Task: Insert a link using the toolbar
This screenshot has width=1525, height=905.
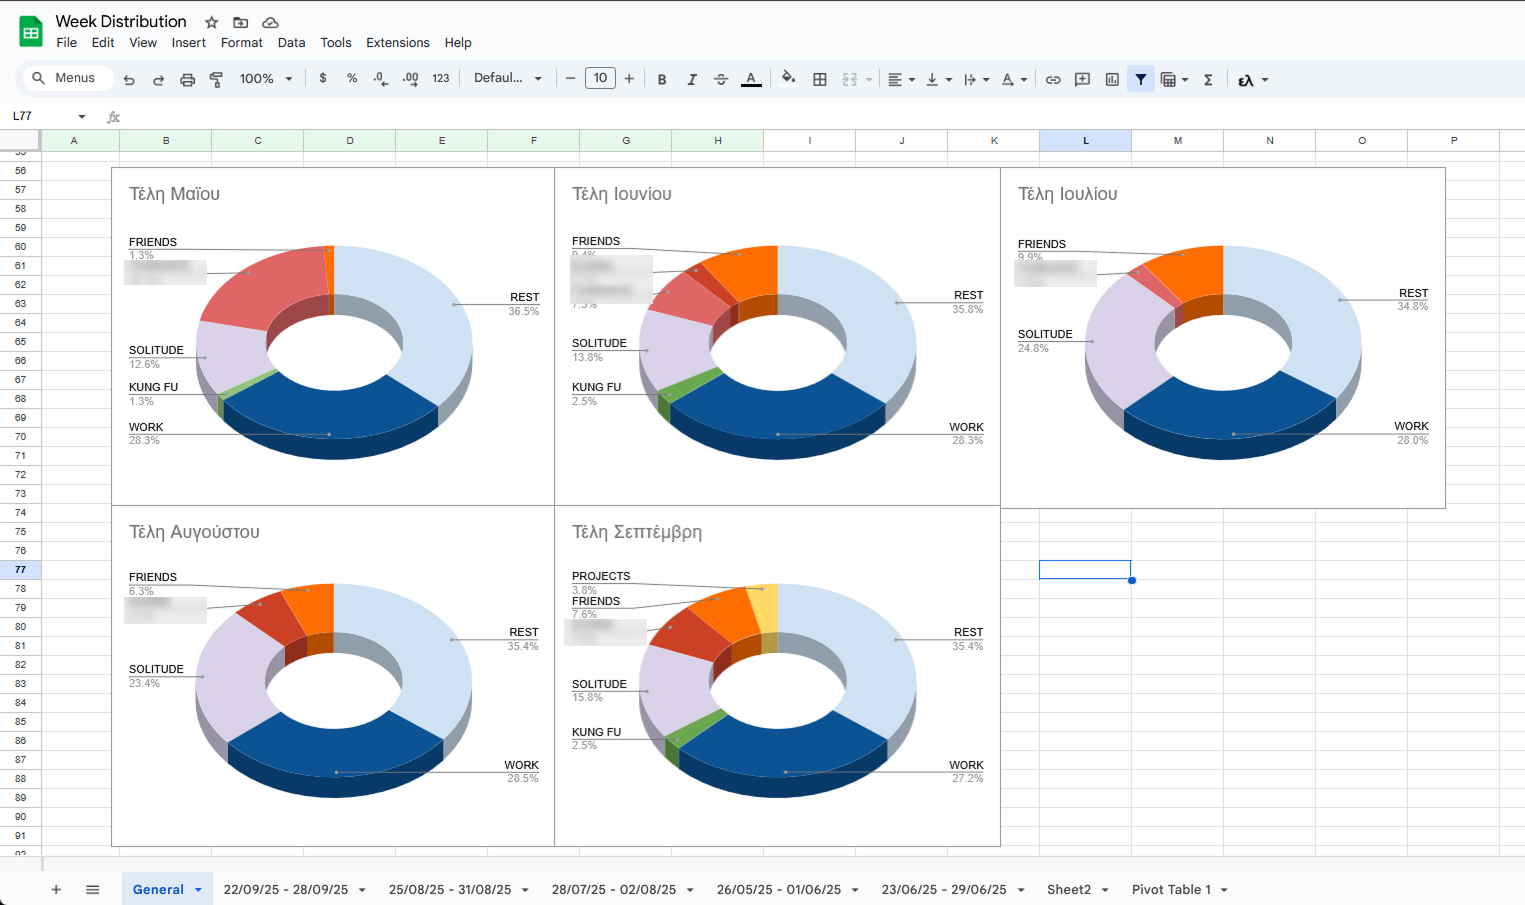Action: coord(1052,78)
